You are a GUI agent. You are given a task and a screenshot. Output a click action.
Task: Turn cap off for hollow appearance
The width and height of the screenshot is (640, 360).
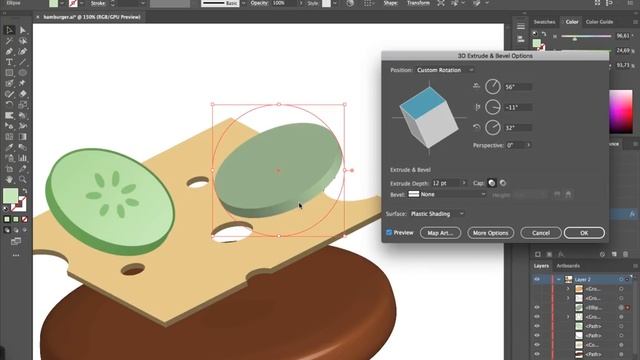[x=503, y=183]
